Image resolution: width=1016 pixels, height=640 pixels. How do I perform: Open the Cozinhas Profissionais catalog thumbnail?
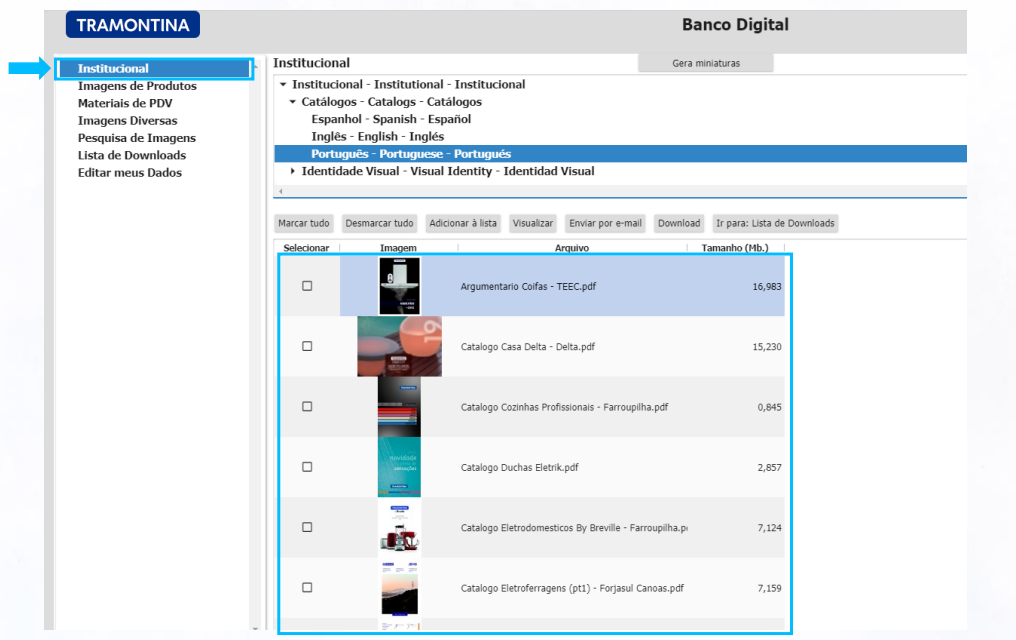(x=399, y=407)
